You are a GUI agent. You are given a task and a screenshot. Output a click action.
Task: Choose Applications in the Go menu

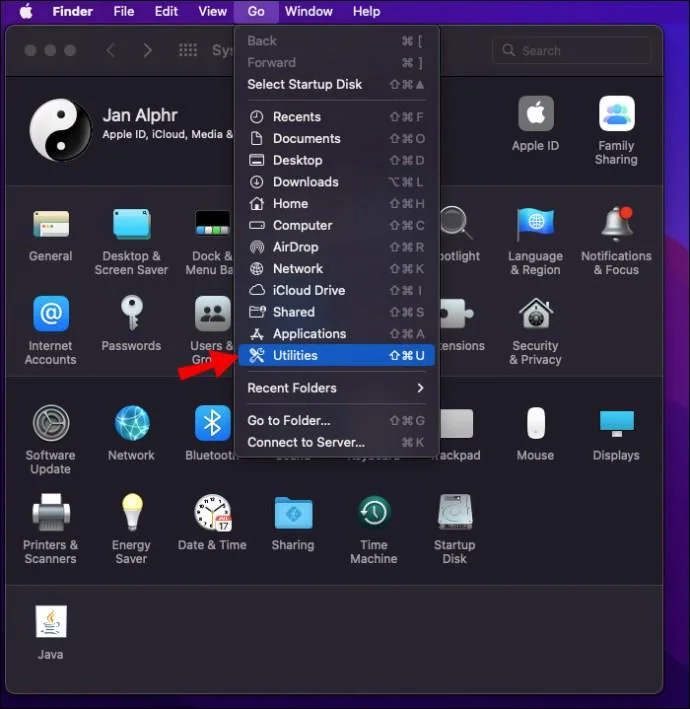point(336,334)
